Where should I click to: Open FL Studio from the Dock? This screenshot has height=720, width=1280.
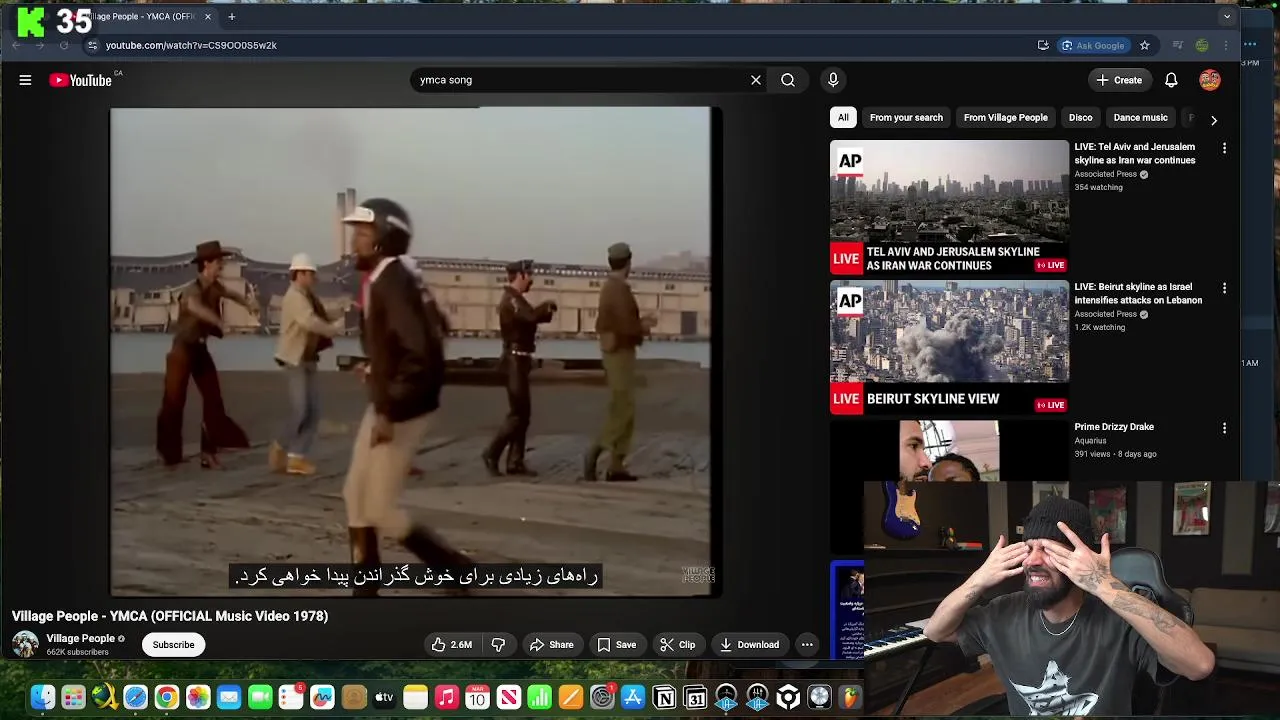[850, 697]
